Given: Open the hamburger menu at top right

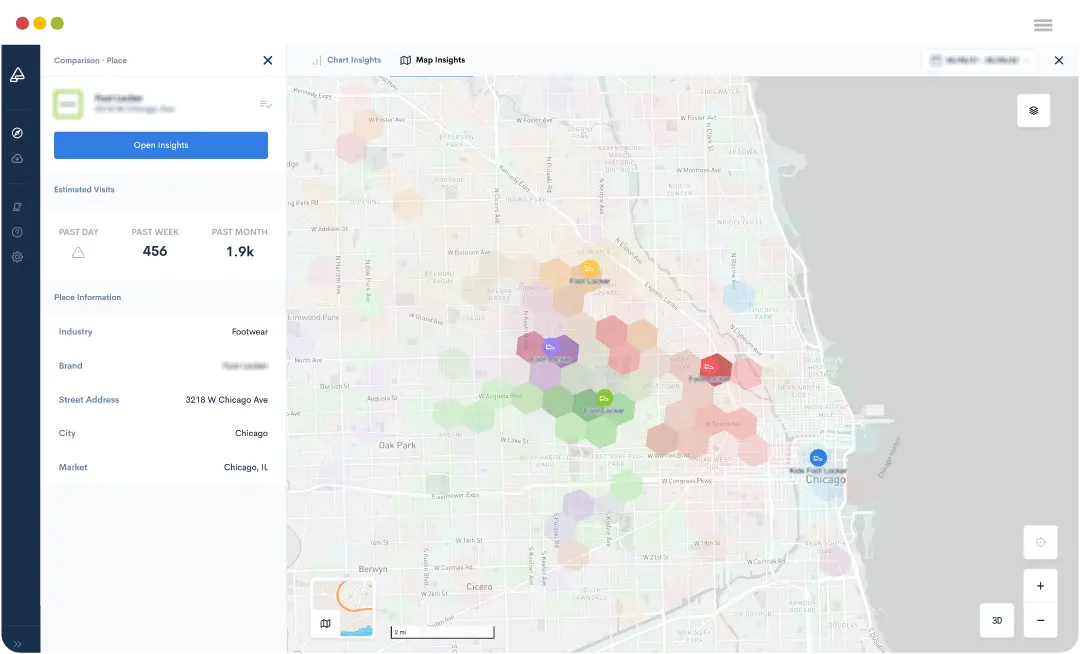Looking at the screenshot, I should coord(1043,25).
